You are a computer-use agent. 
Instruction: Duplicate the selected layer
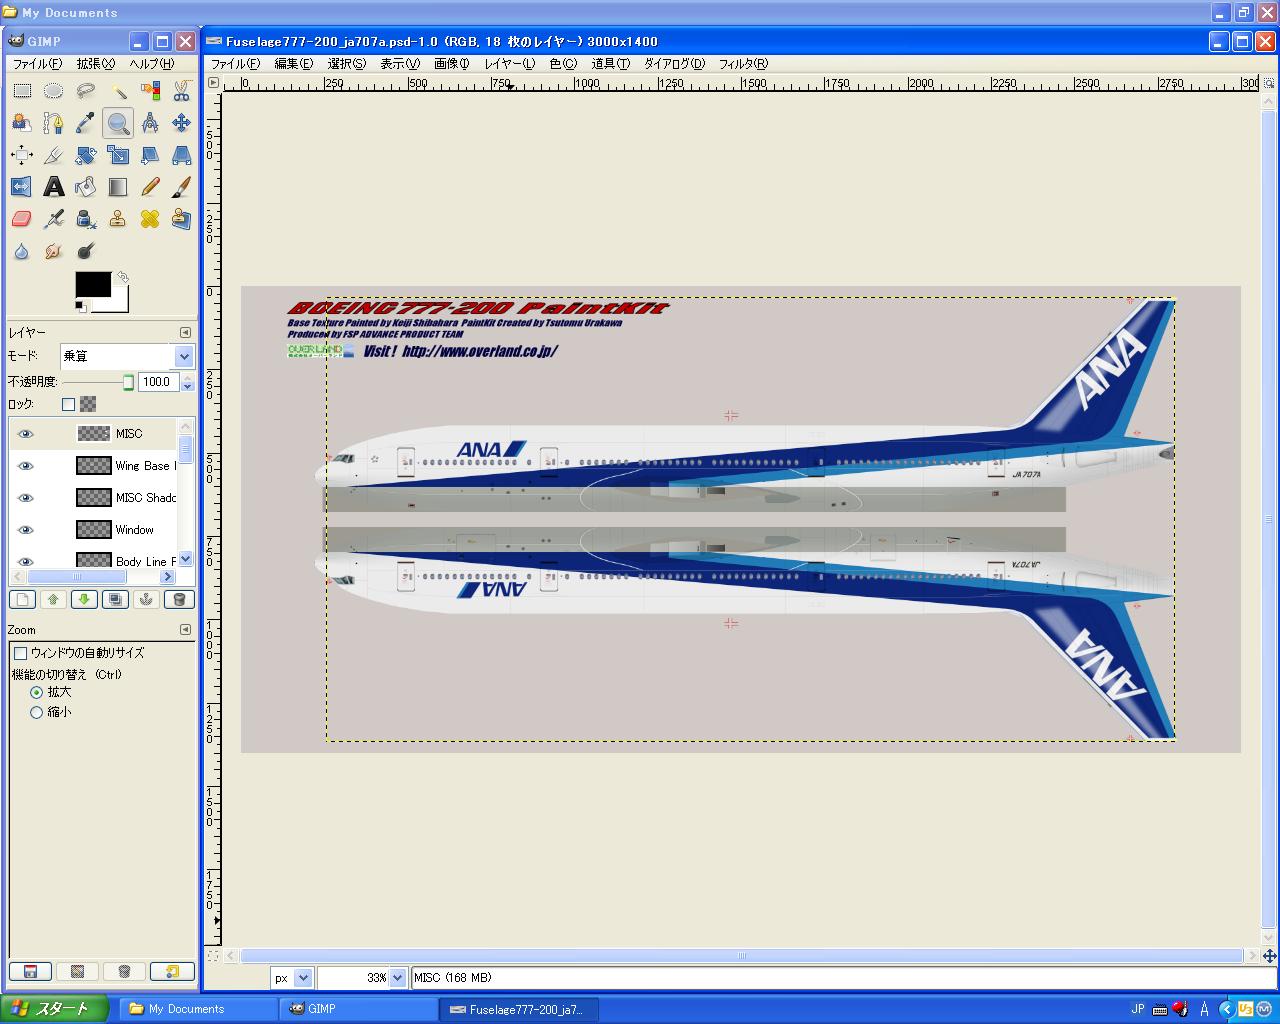coord(116,600)
